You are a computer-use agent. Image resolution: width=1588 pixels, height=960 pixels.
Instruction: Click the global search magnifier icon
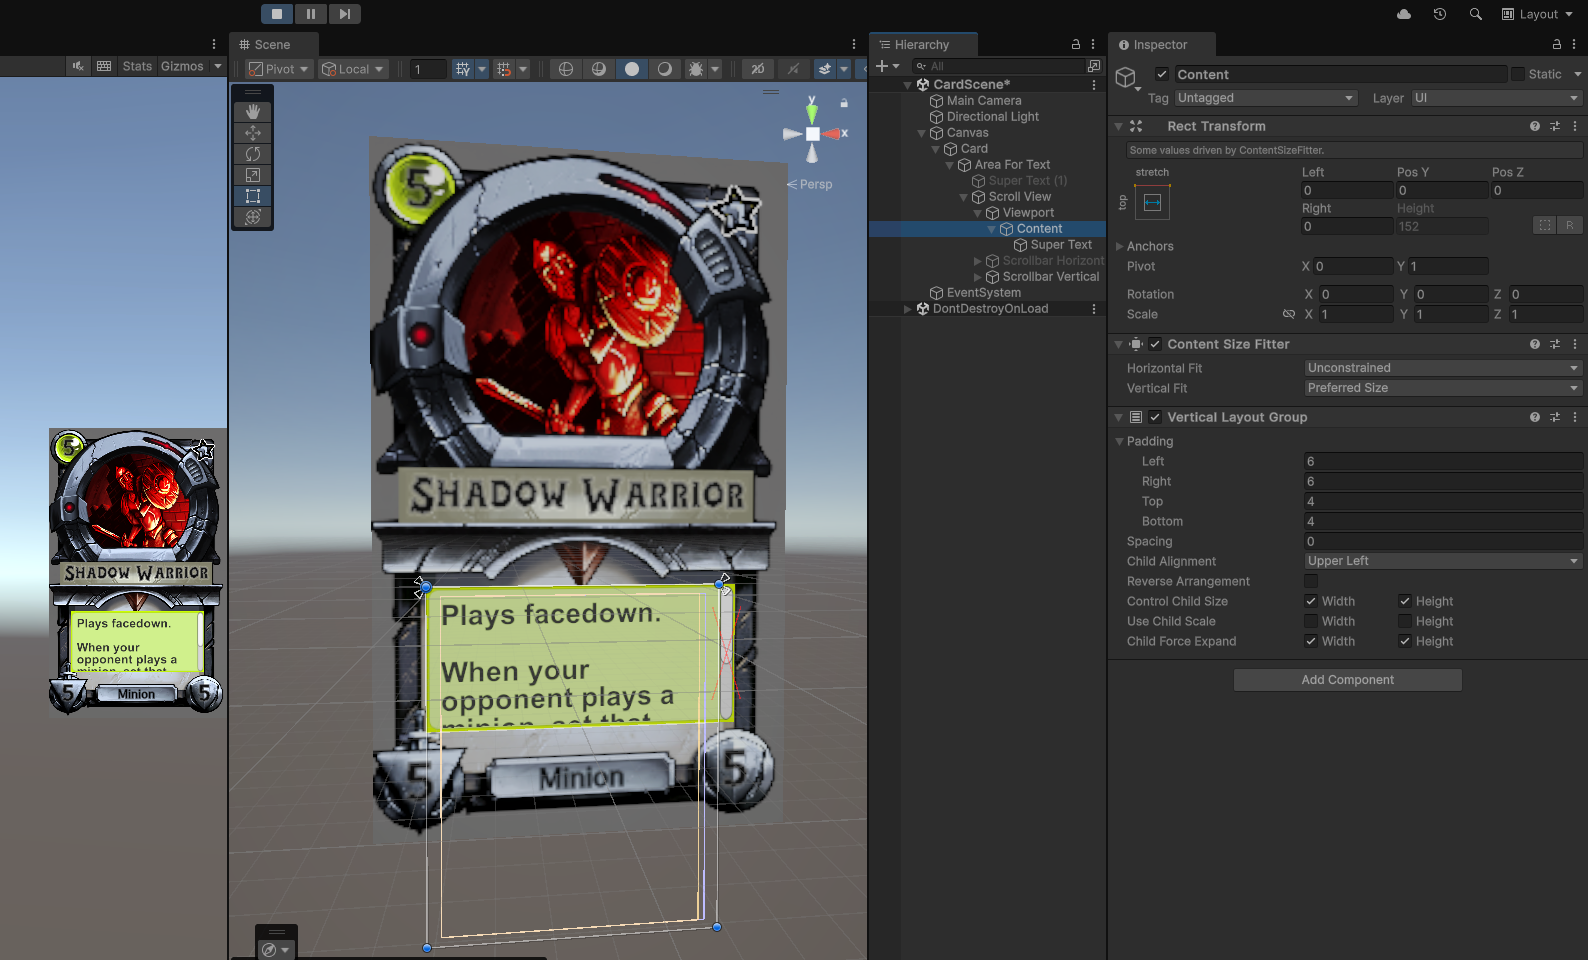click(x=1475, y=14)
